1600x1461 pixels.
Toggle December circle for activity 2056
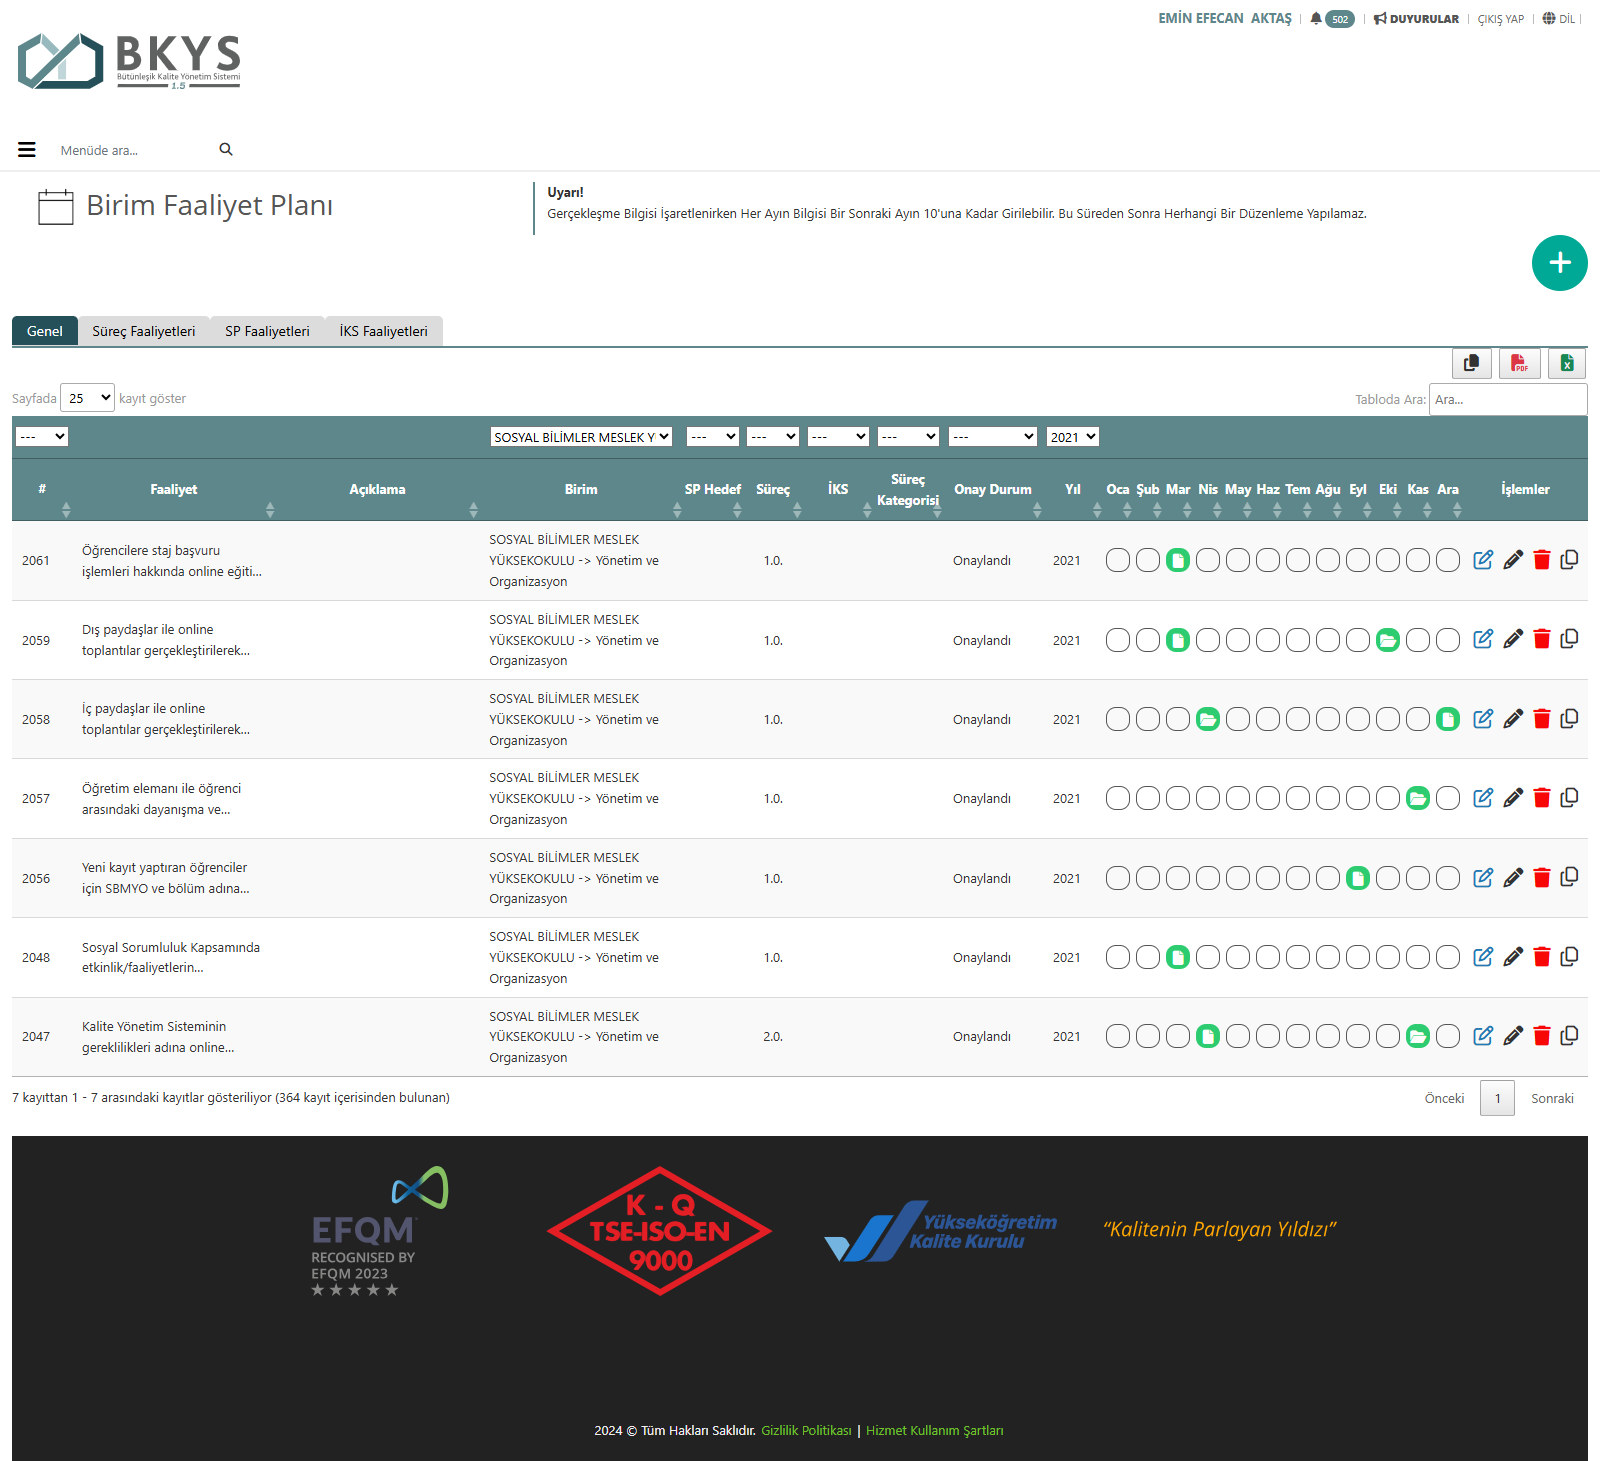(x=1448, y=878)
